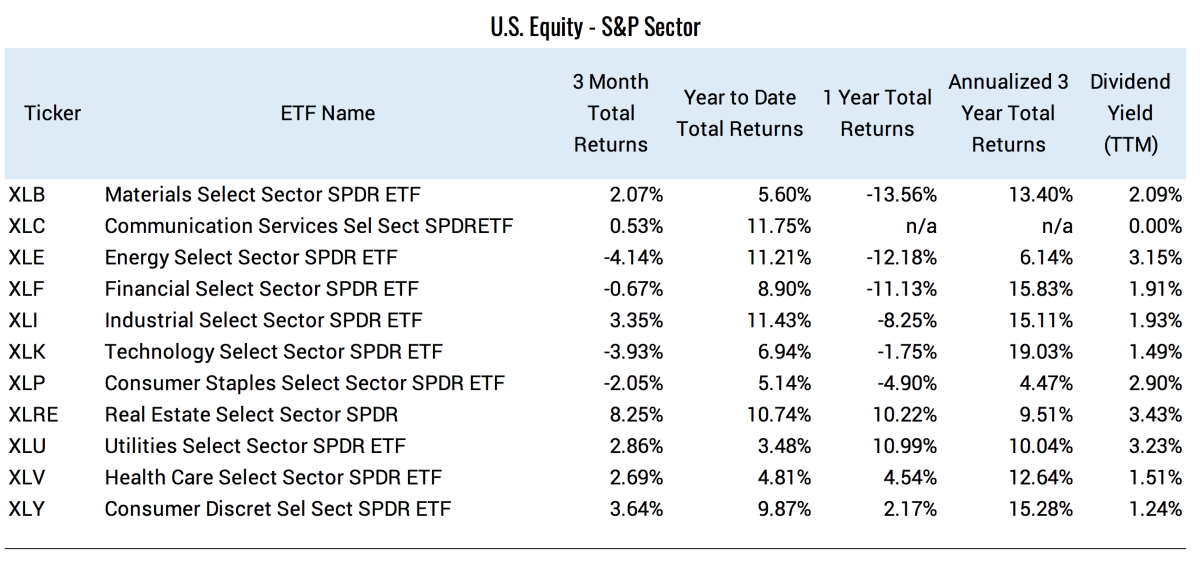Screen dimensions: 1200x575
Task: Click Technology annualized 3 year return 19.03%
Action: (x=1041, y=352)
